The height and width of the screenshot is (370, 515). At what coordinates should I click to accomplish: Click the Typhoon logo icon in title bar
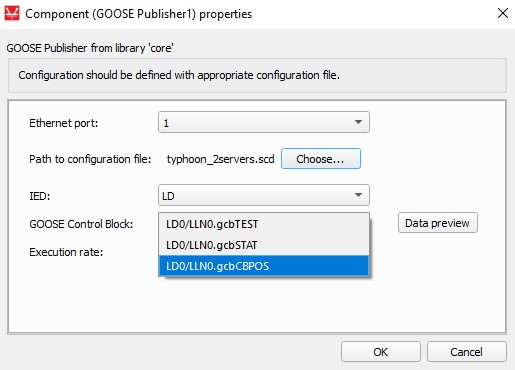click(12, 14)
